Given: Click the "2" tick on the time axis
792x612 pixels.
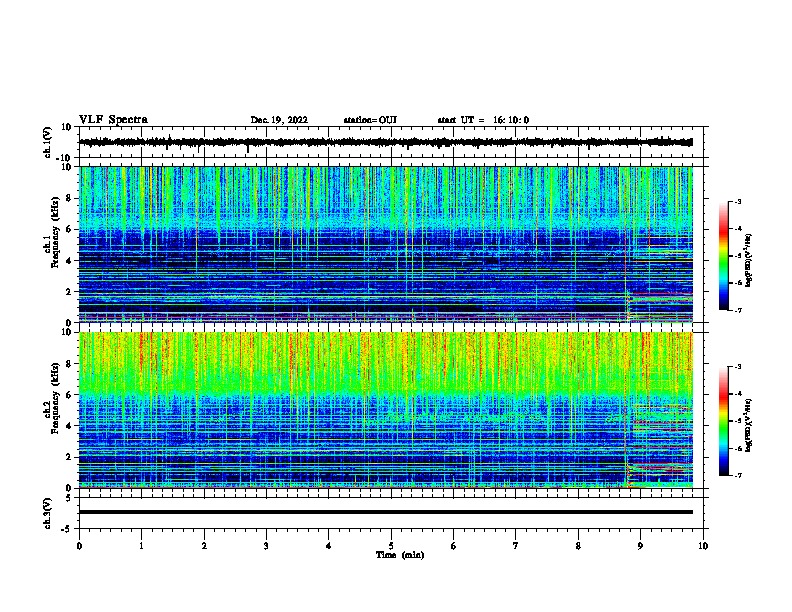Looking at the screenshot, I should pos(204,546).
